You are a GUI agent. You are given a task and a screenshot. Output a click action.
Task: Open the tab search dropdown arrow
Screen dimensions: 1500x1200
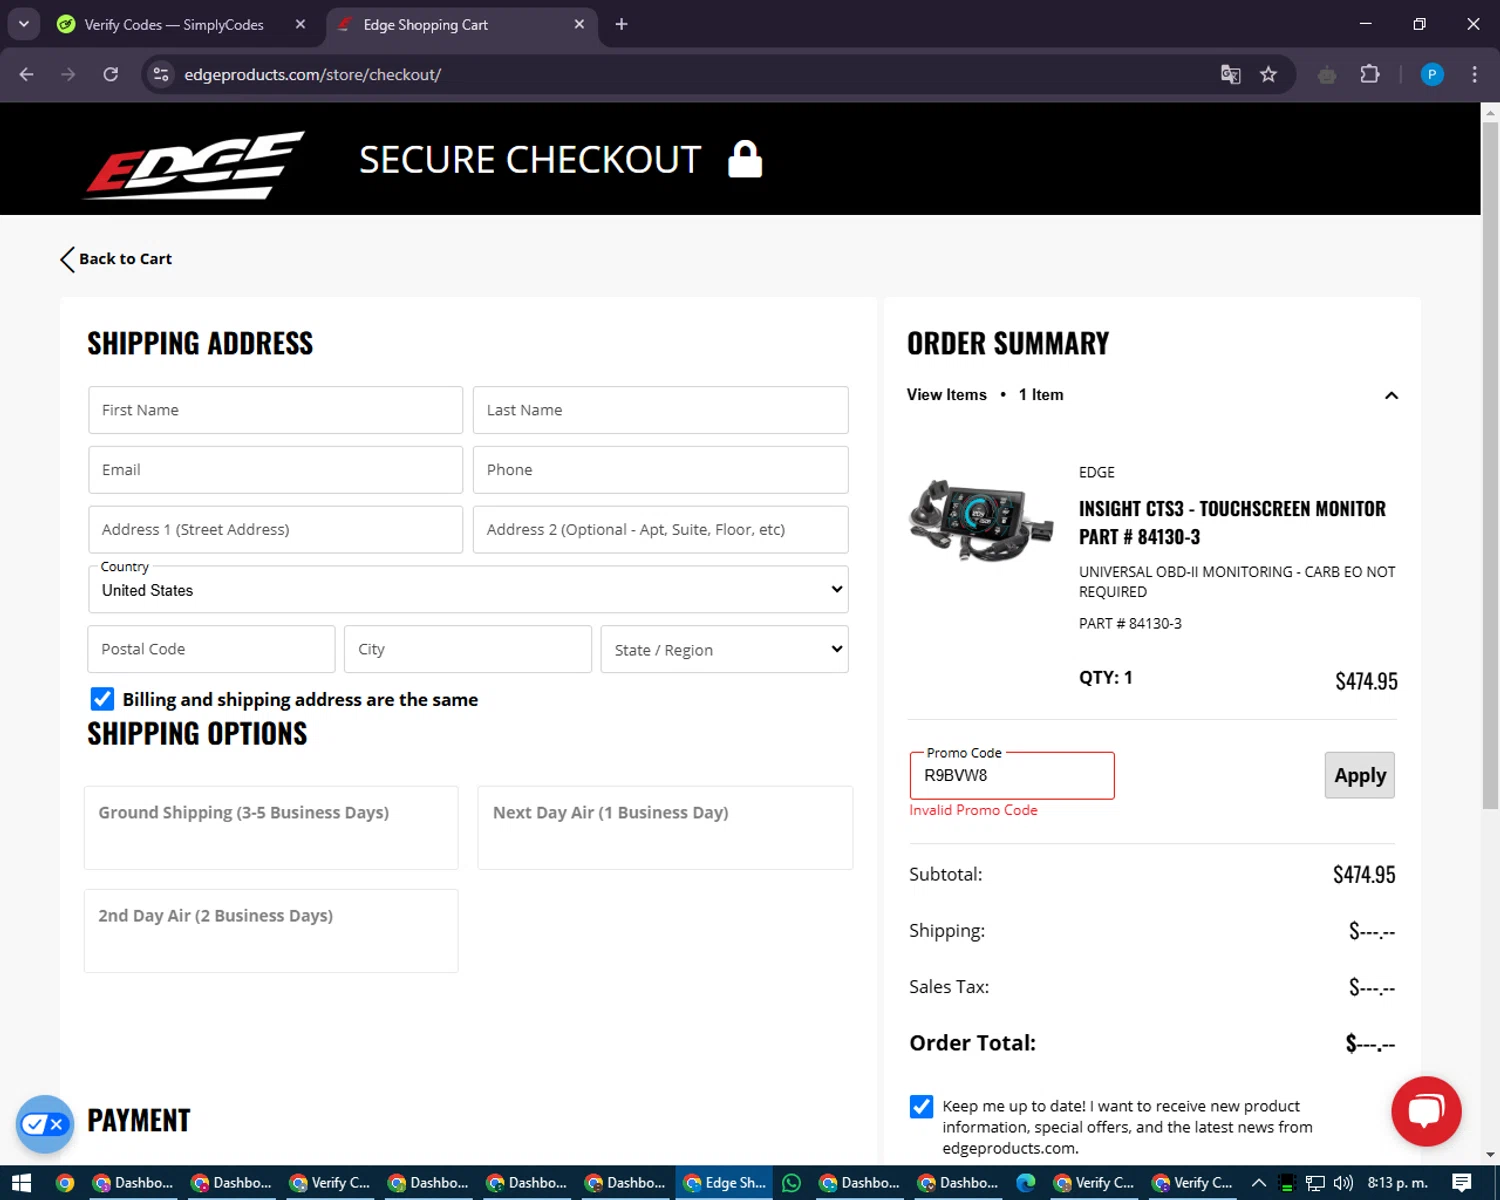(23, 24)
